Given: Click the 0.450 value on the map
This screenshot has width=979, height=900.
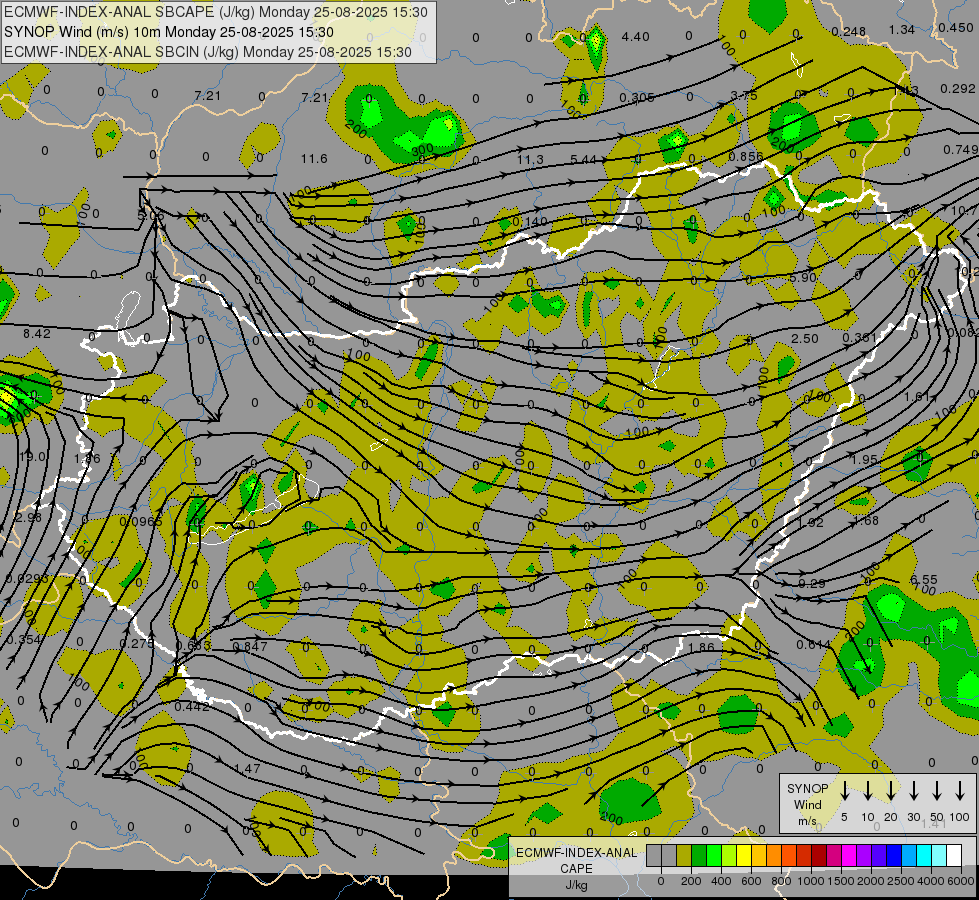Looking at the screenshot, I should pyautogui.click(x=955, y=27).
